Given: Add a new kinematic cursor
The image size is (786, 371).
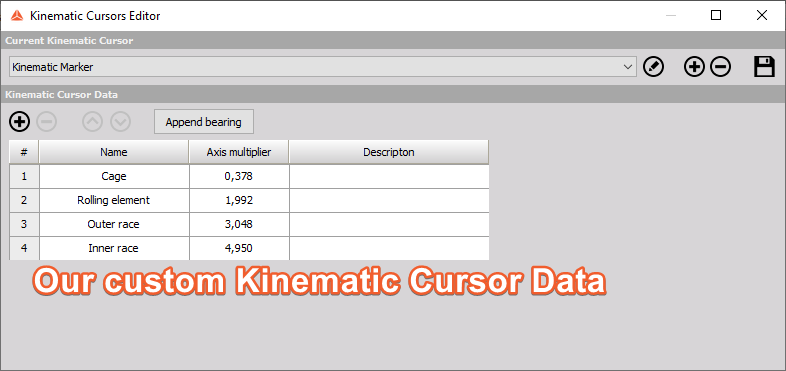Looking at the screenshot, I should [x=694, y=67].
